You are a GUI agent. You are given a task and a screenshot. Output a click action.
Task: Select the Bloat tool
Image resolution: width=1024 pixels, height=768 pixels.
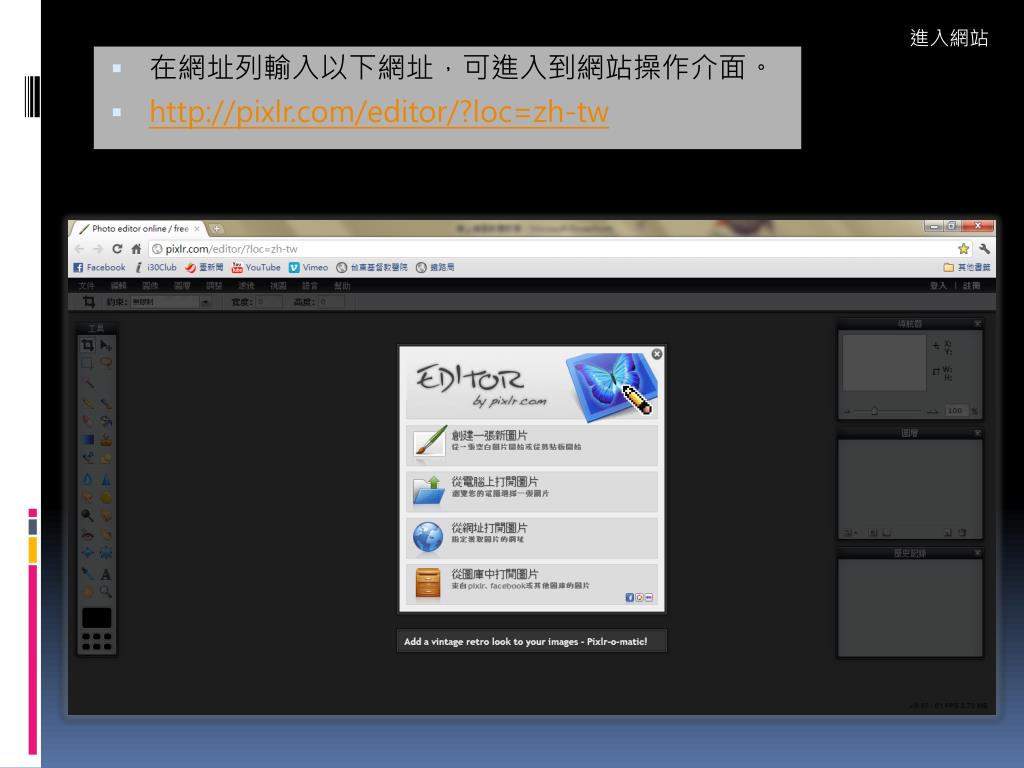pos(88,552)
